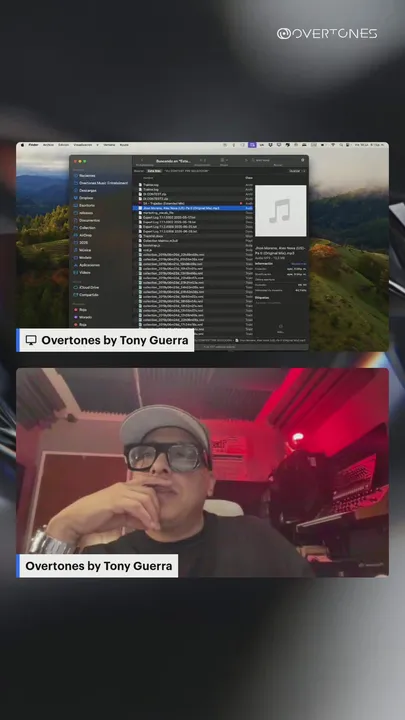The height and width of the screenshot is (720, 405).
Task: Open the group-by dropdown in Finder toolbar
Action: (x=224, y=160)
